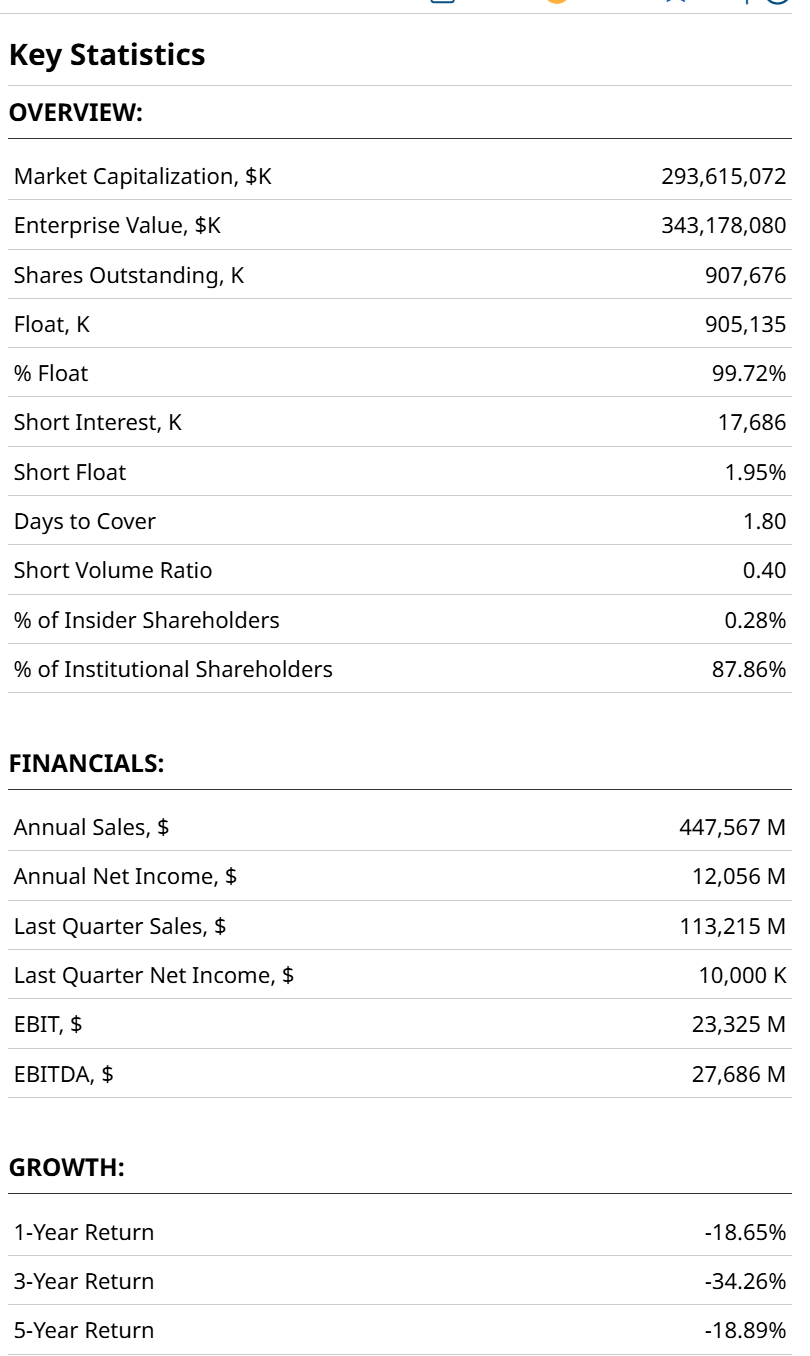
Task: Click the % of Institutional Shareholders label
Action: click(173, 670)
